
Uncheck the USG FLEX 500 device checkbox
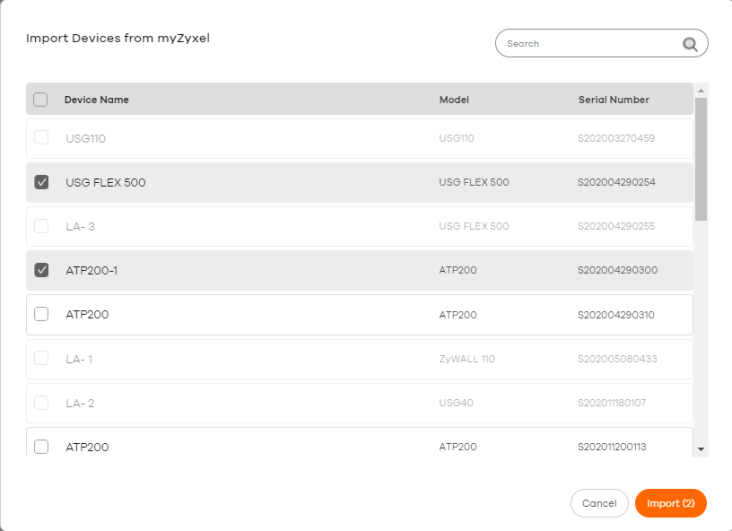click(41, 182)
